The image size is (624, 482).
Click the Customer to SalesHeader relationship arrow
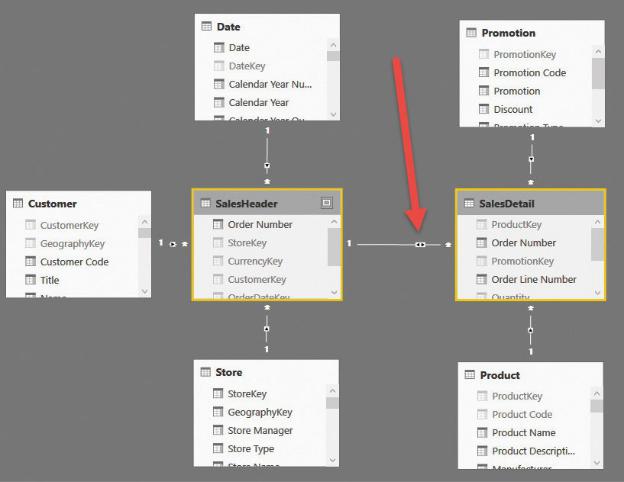pos(173,243)
